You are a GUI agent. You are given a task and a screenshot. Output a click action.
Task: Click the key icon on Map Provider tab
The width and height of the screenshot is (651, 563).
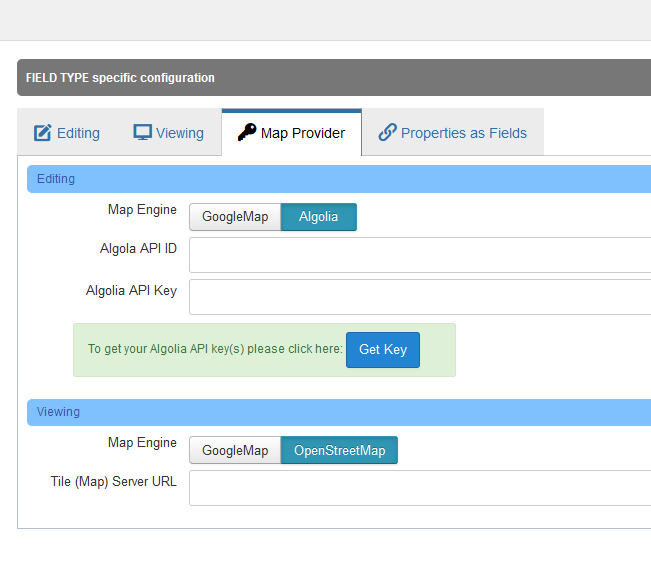tap(247, 132)
